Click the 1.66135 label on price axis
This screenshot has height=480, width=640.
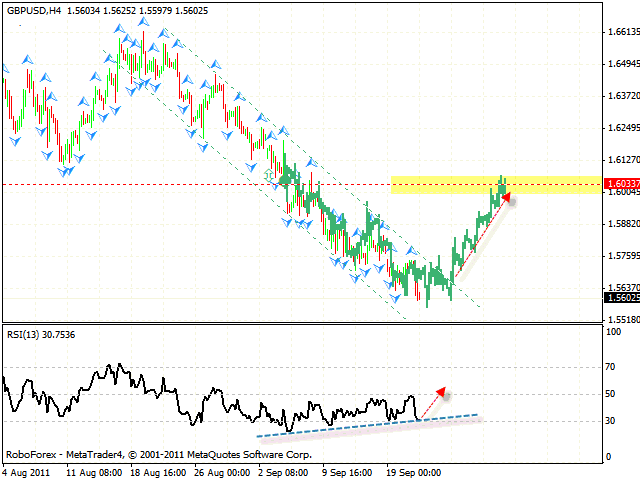tap(622, 32)
